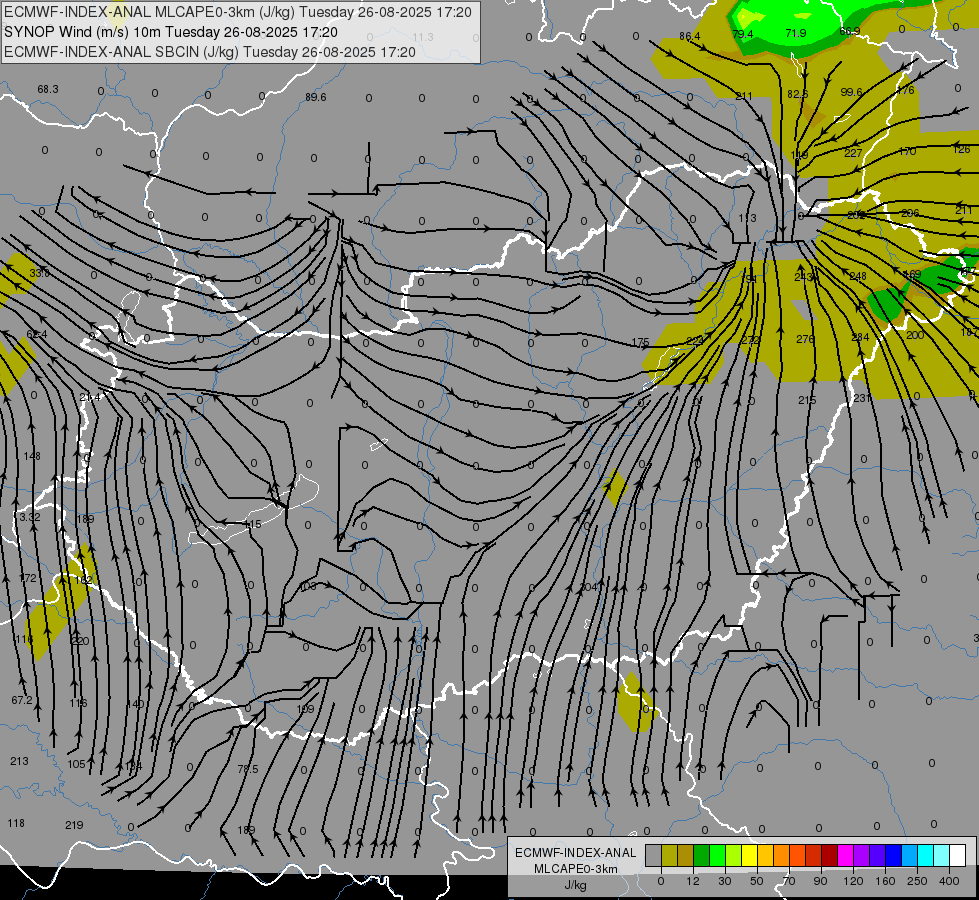
Task: Click the legend tick label 250
Action: tap(917, 881)
